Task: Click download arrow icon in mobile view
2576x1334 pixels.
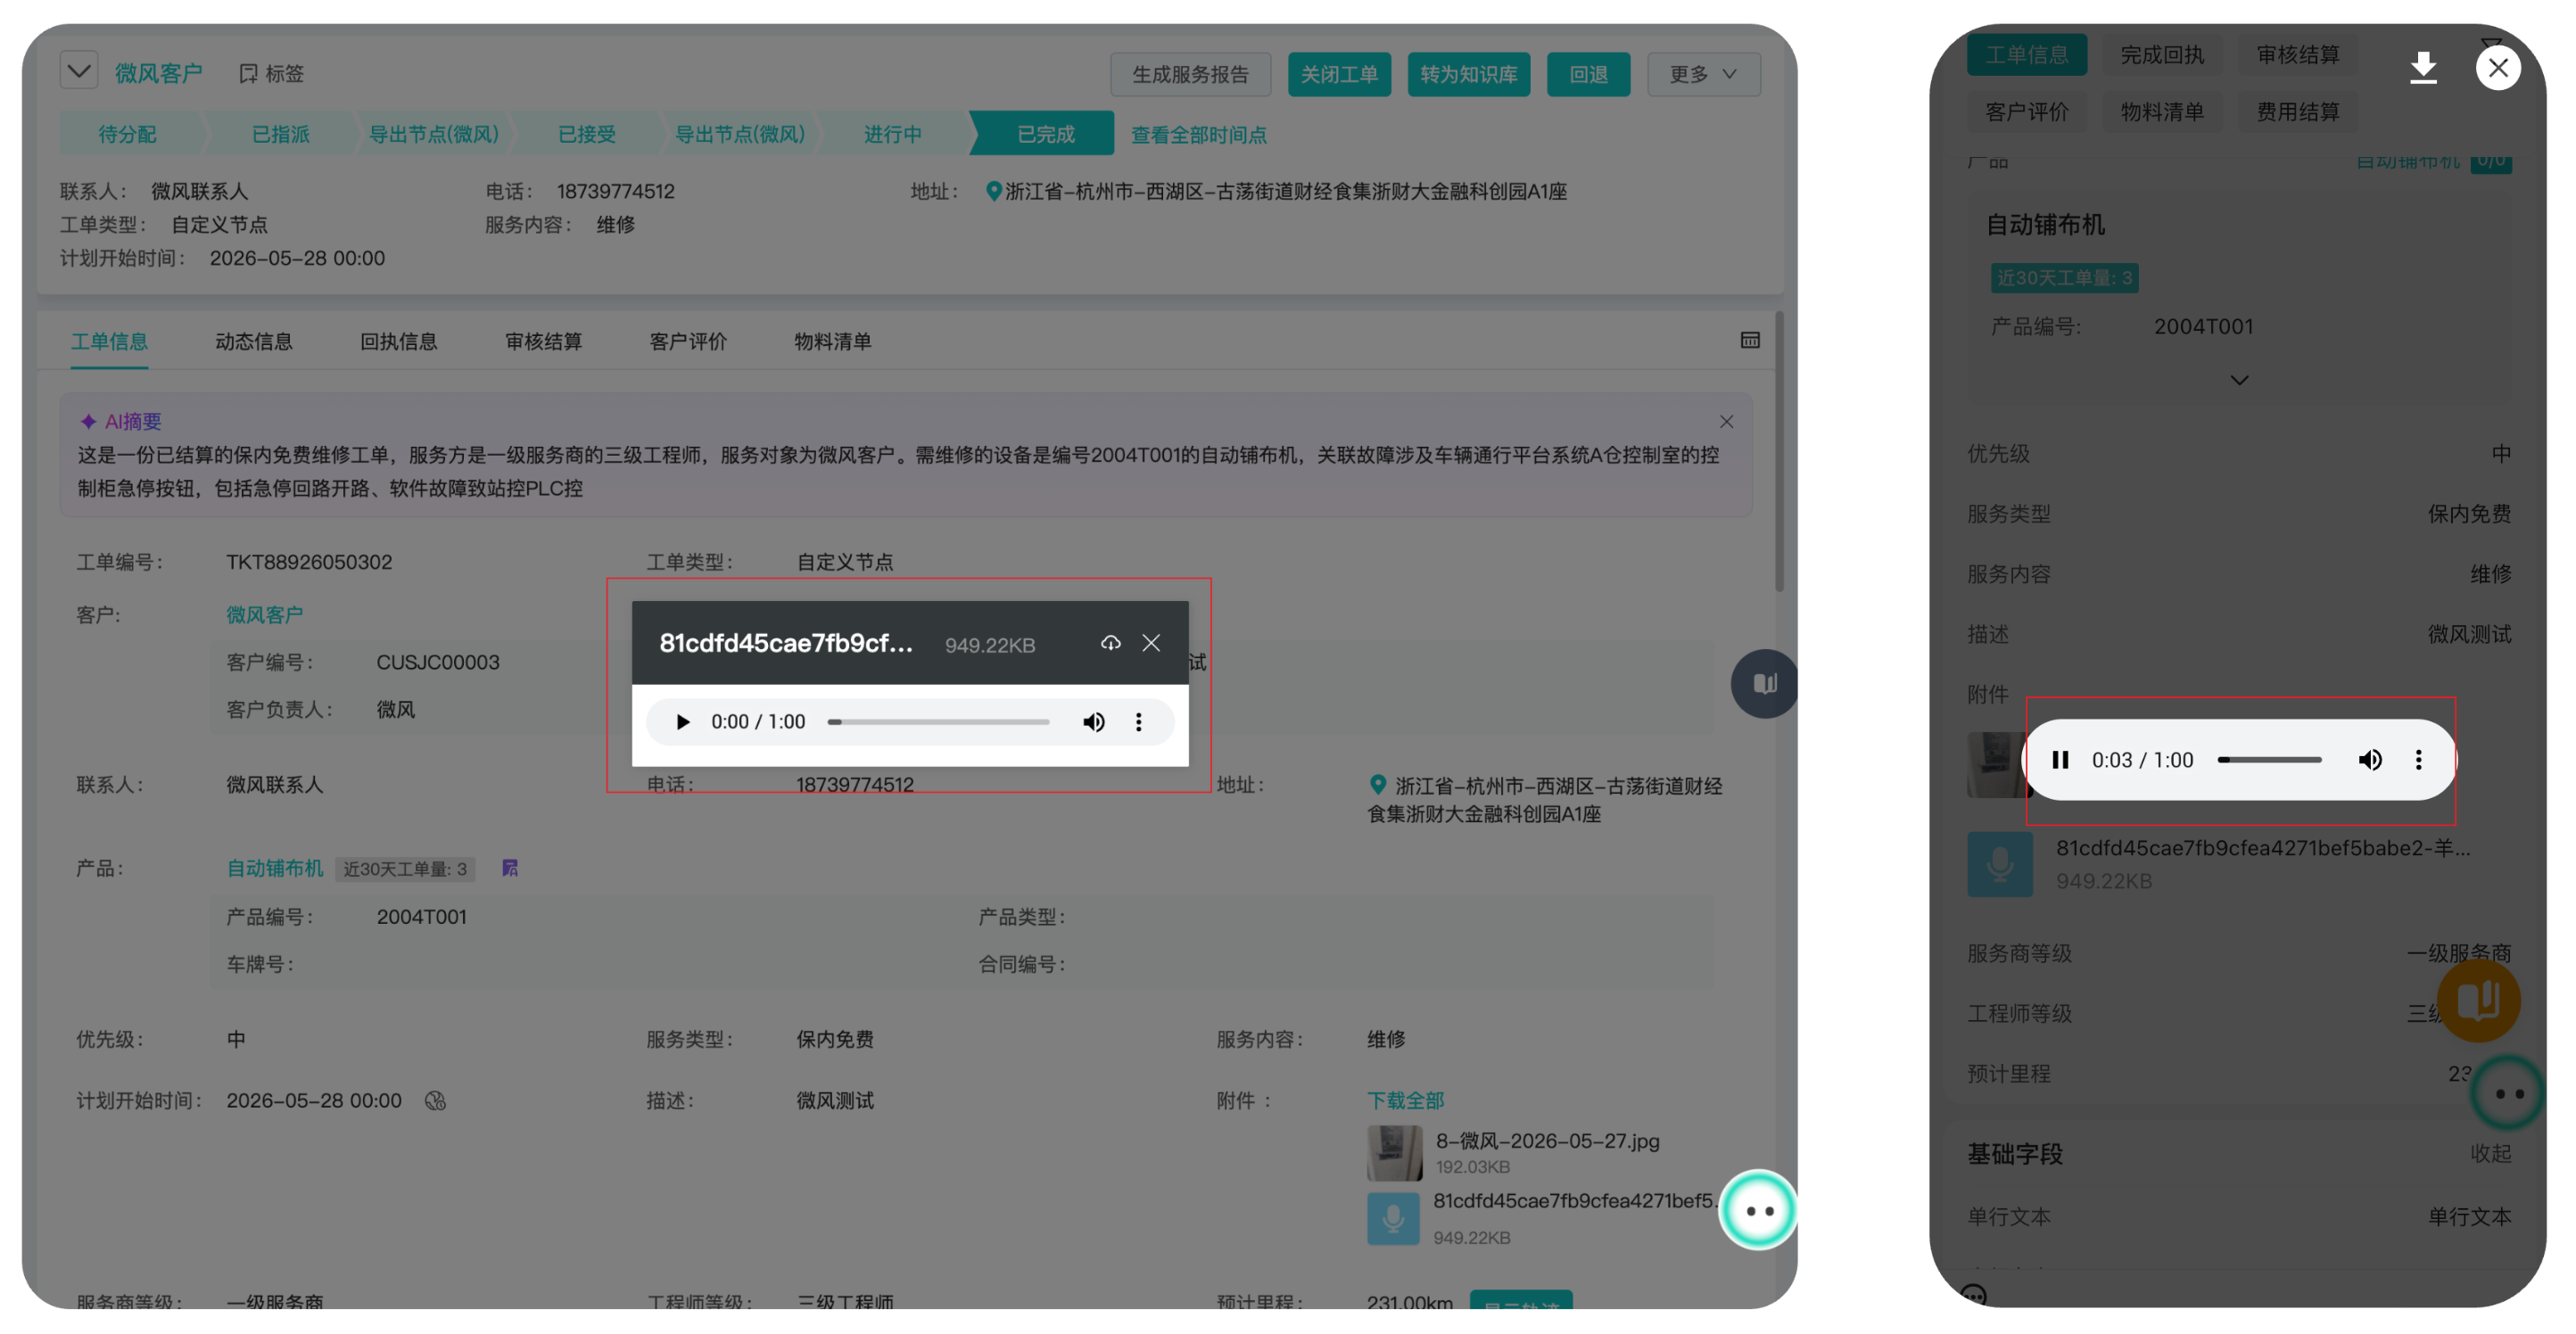Action: 2423,68
